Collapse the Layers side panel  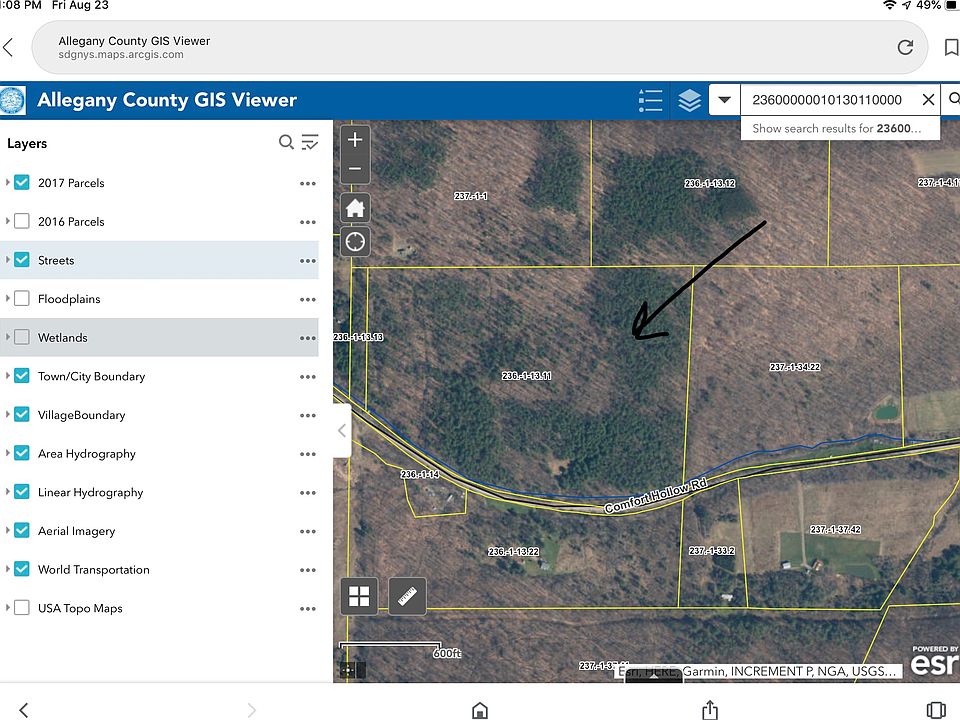(x=342, y=431)
